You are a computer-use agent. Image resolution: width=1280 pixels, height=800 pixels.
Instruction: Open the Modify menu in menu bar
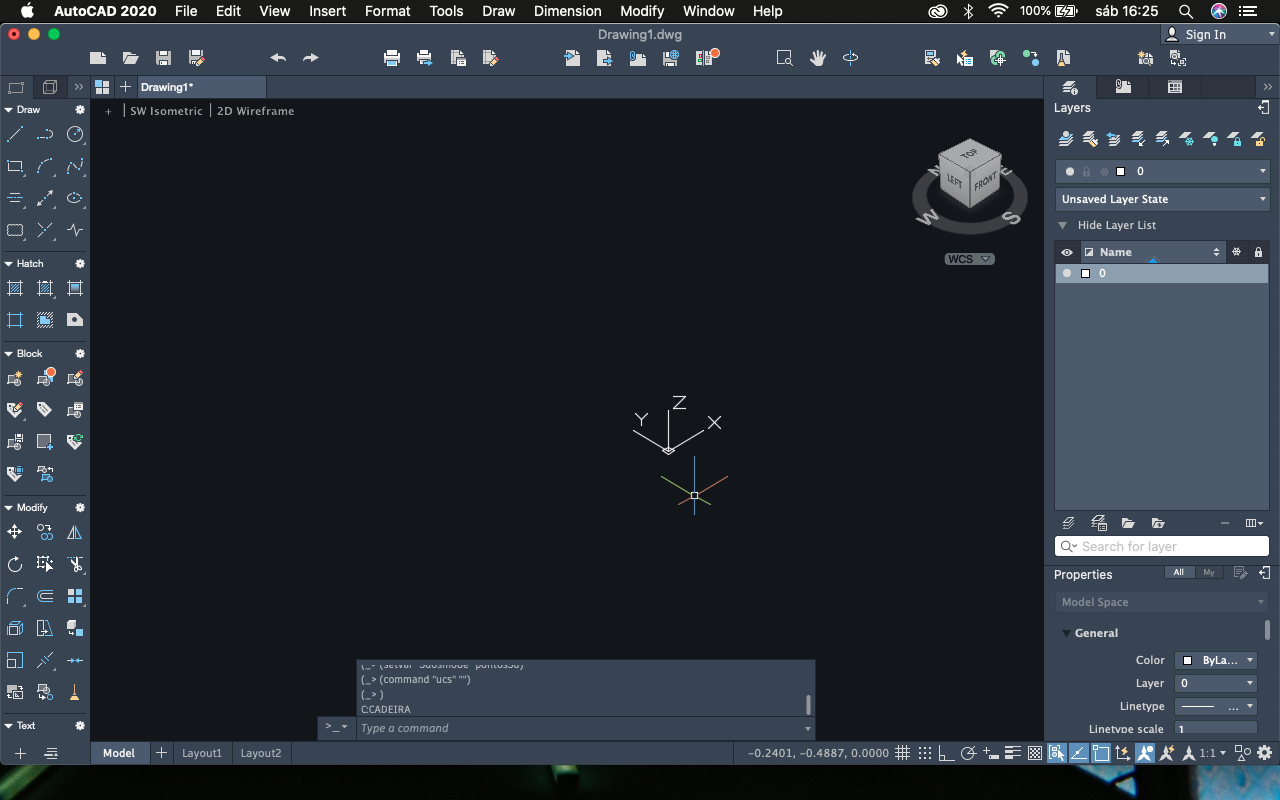(x=642, y=11)
